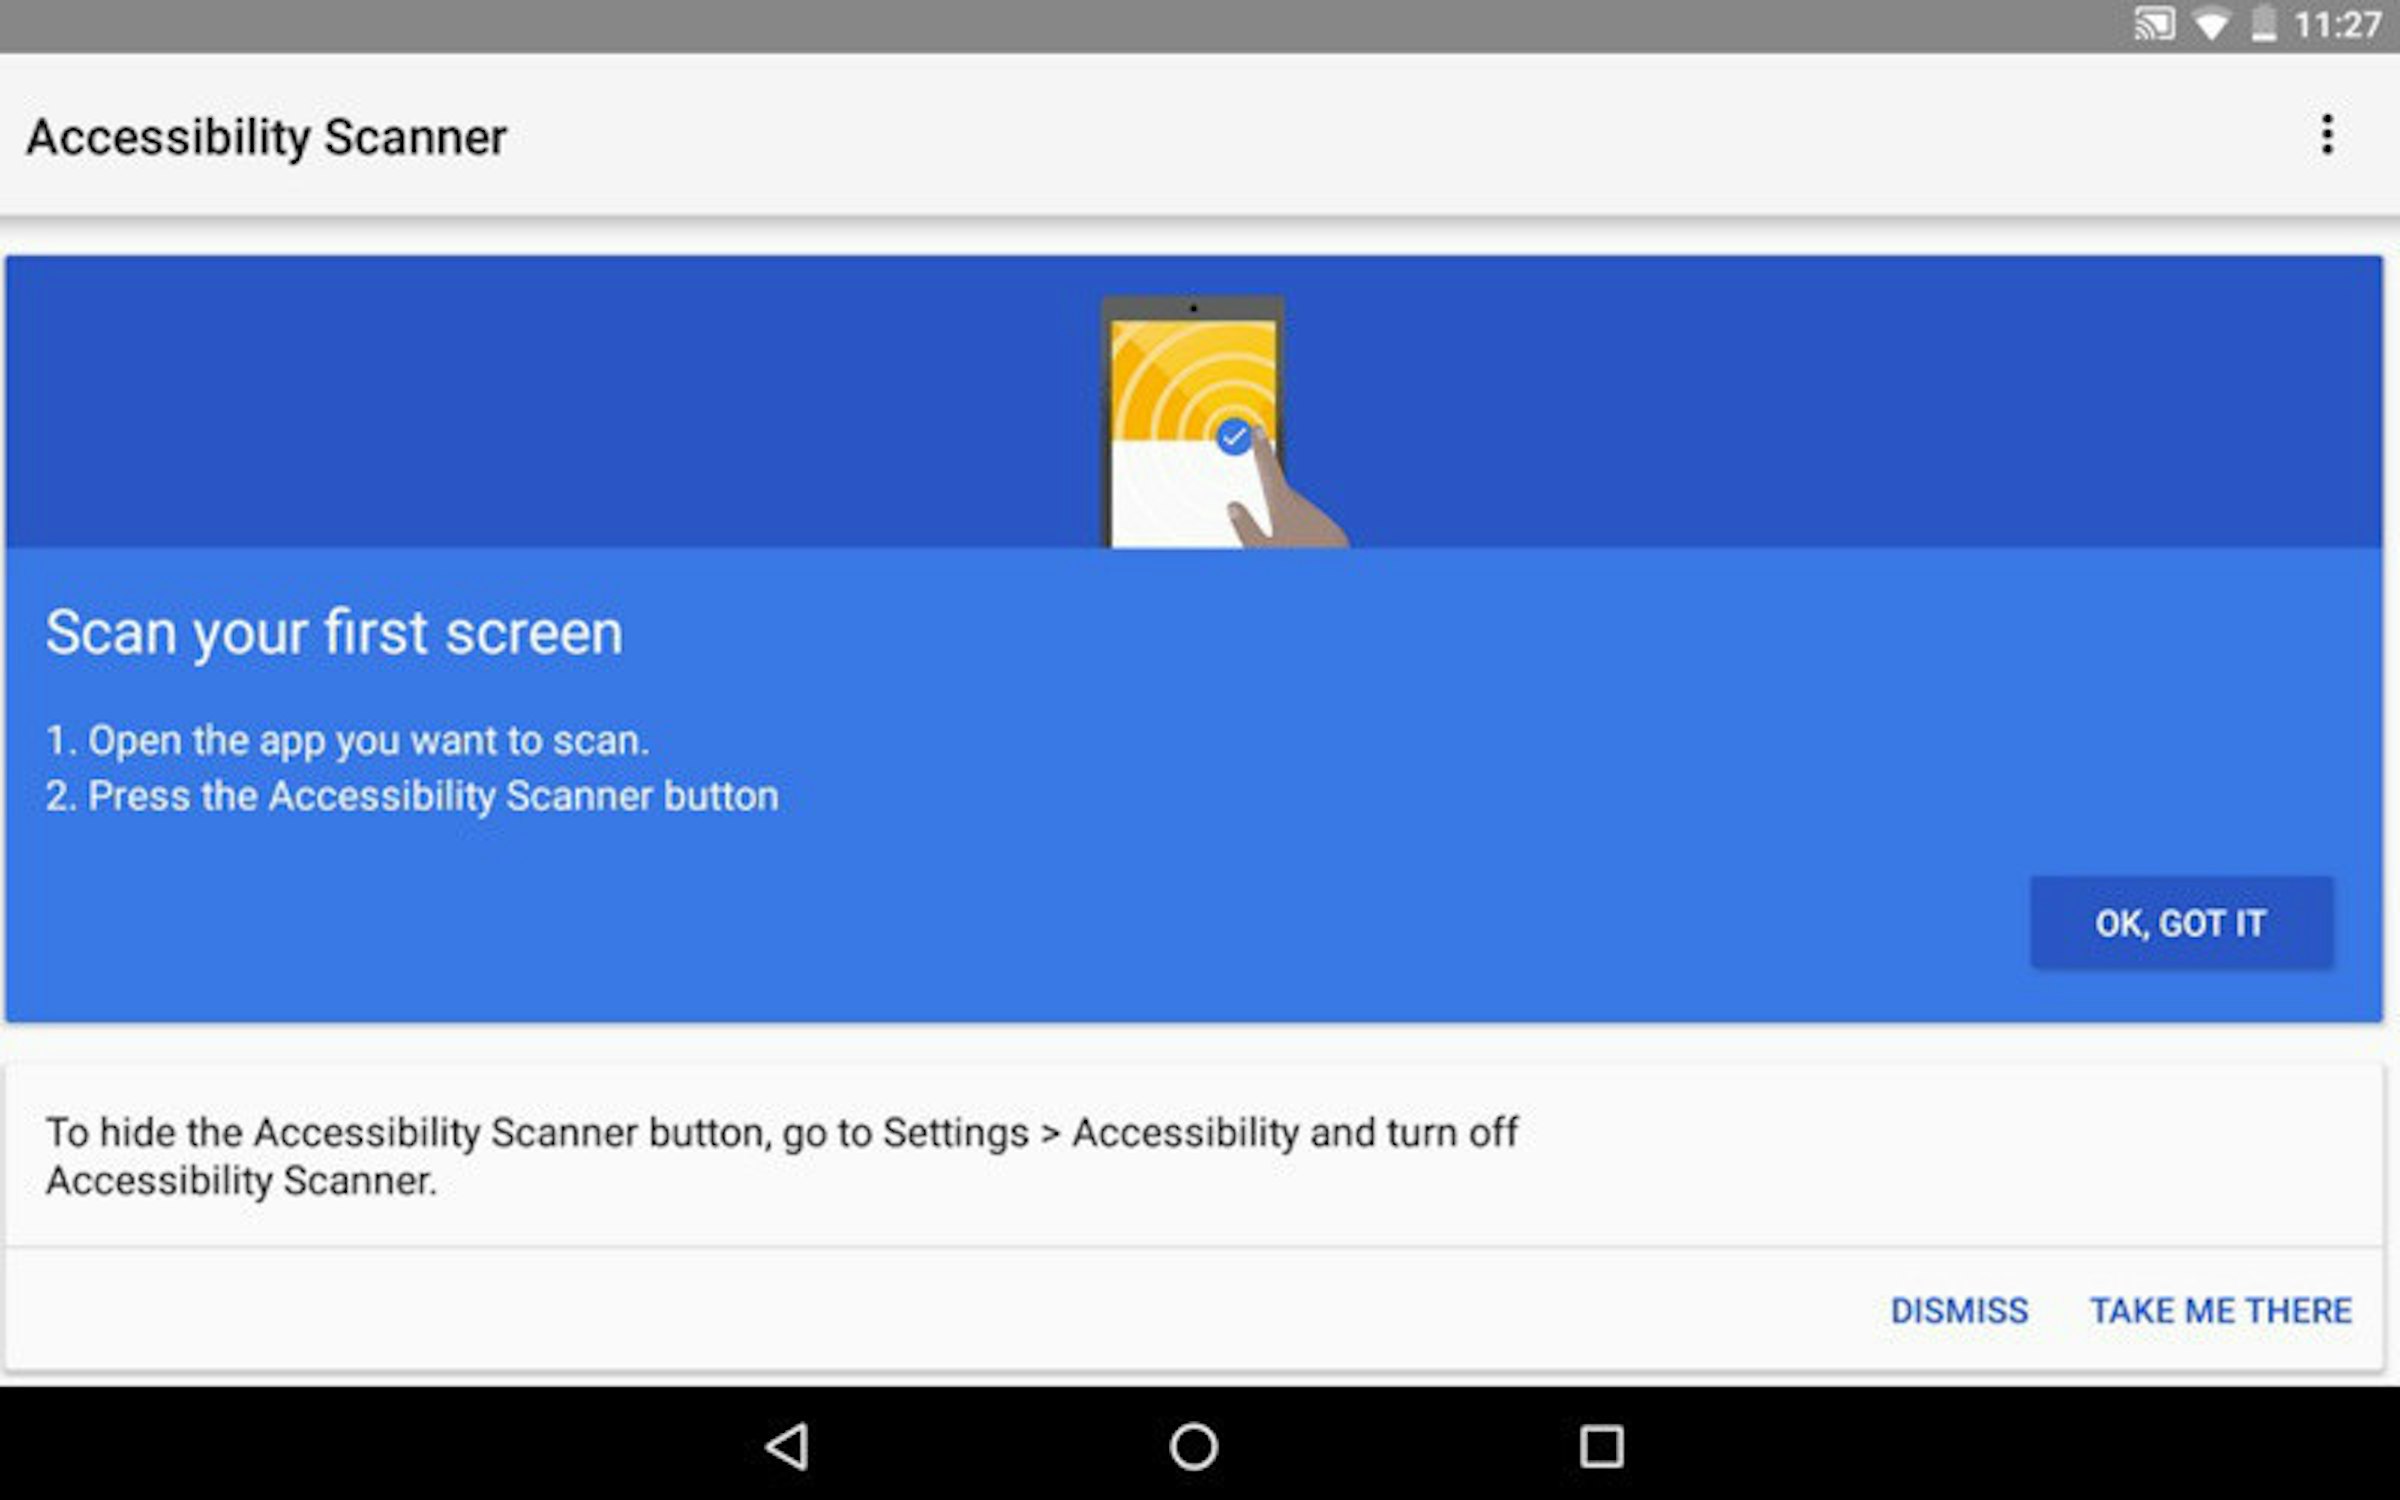Click the cast icon in status bar

(2154, 24)
